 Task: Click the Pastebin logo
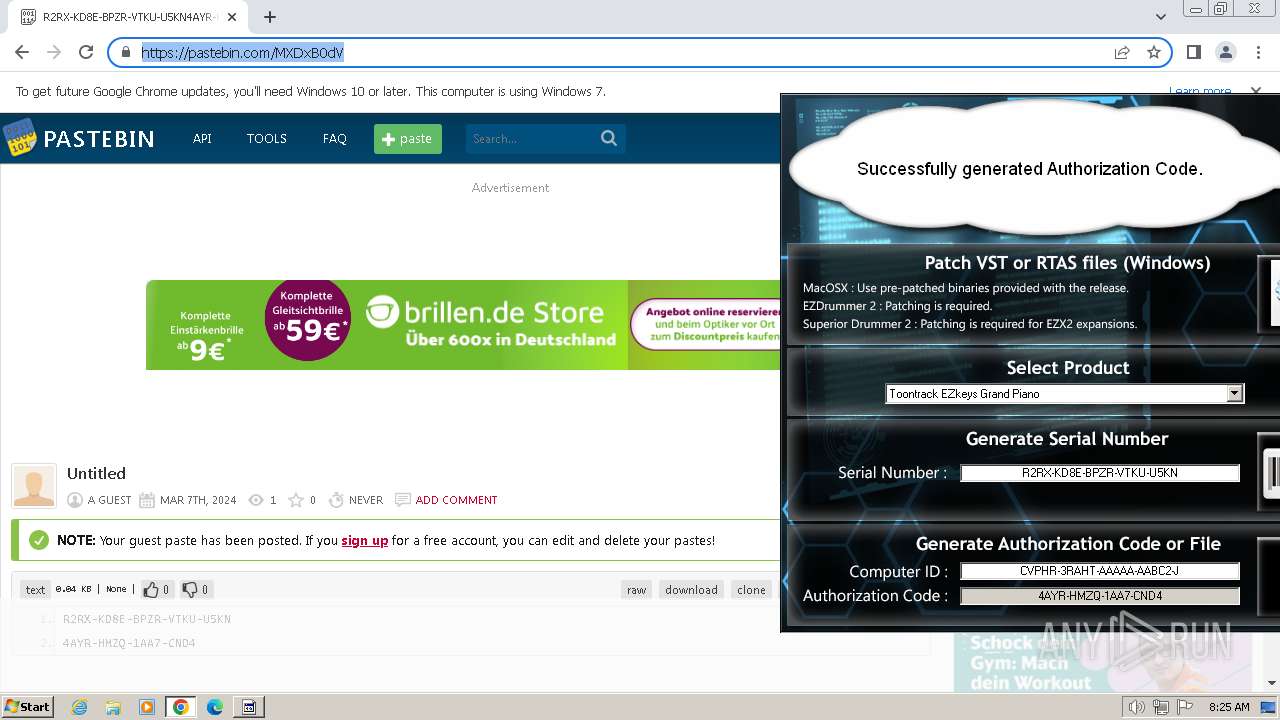78,138
